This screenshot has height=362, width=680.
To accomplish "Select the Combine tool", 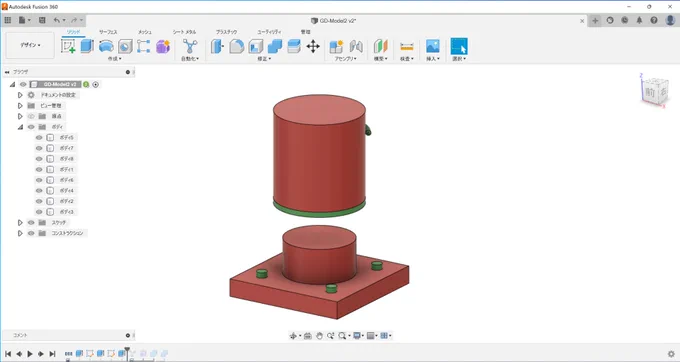I will [275, 46].
